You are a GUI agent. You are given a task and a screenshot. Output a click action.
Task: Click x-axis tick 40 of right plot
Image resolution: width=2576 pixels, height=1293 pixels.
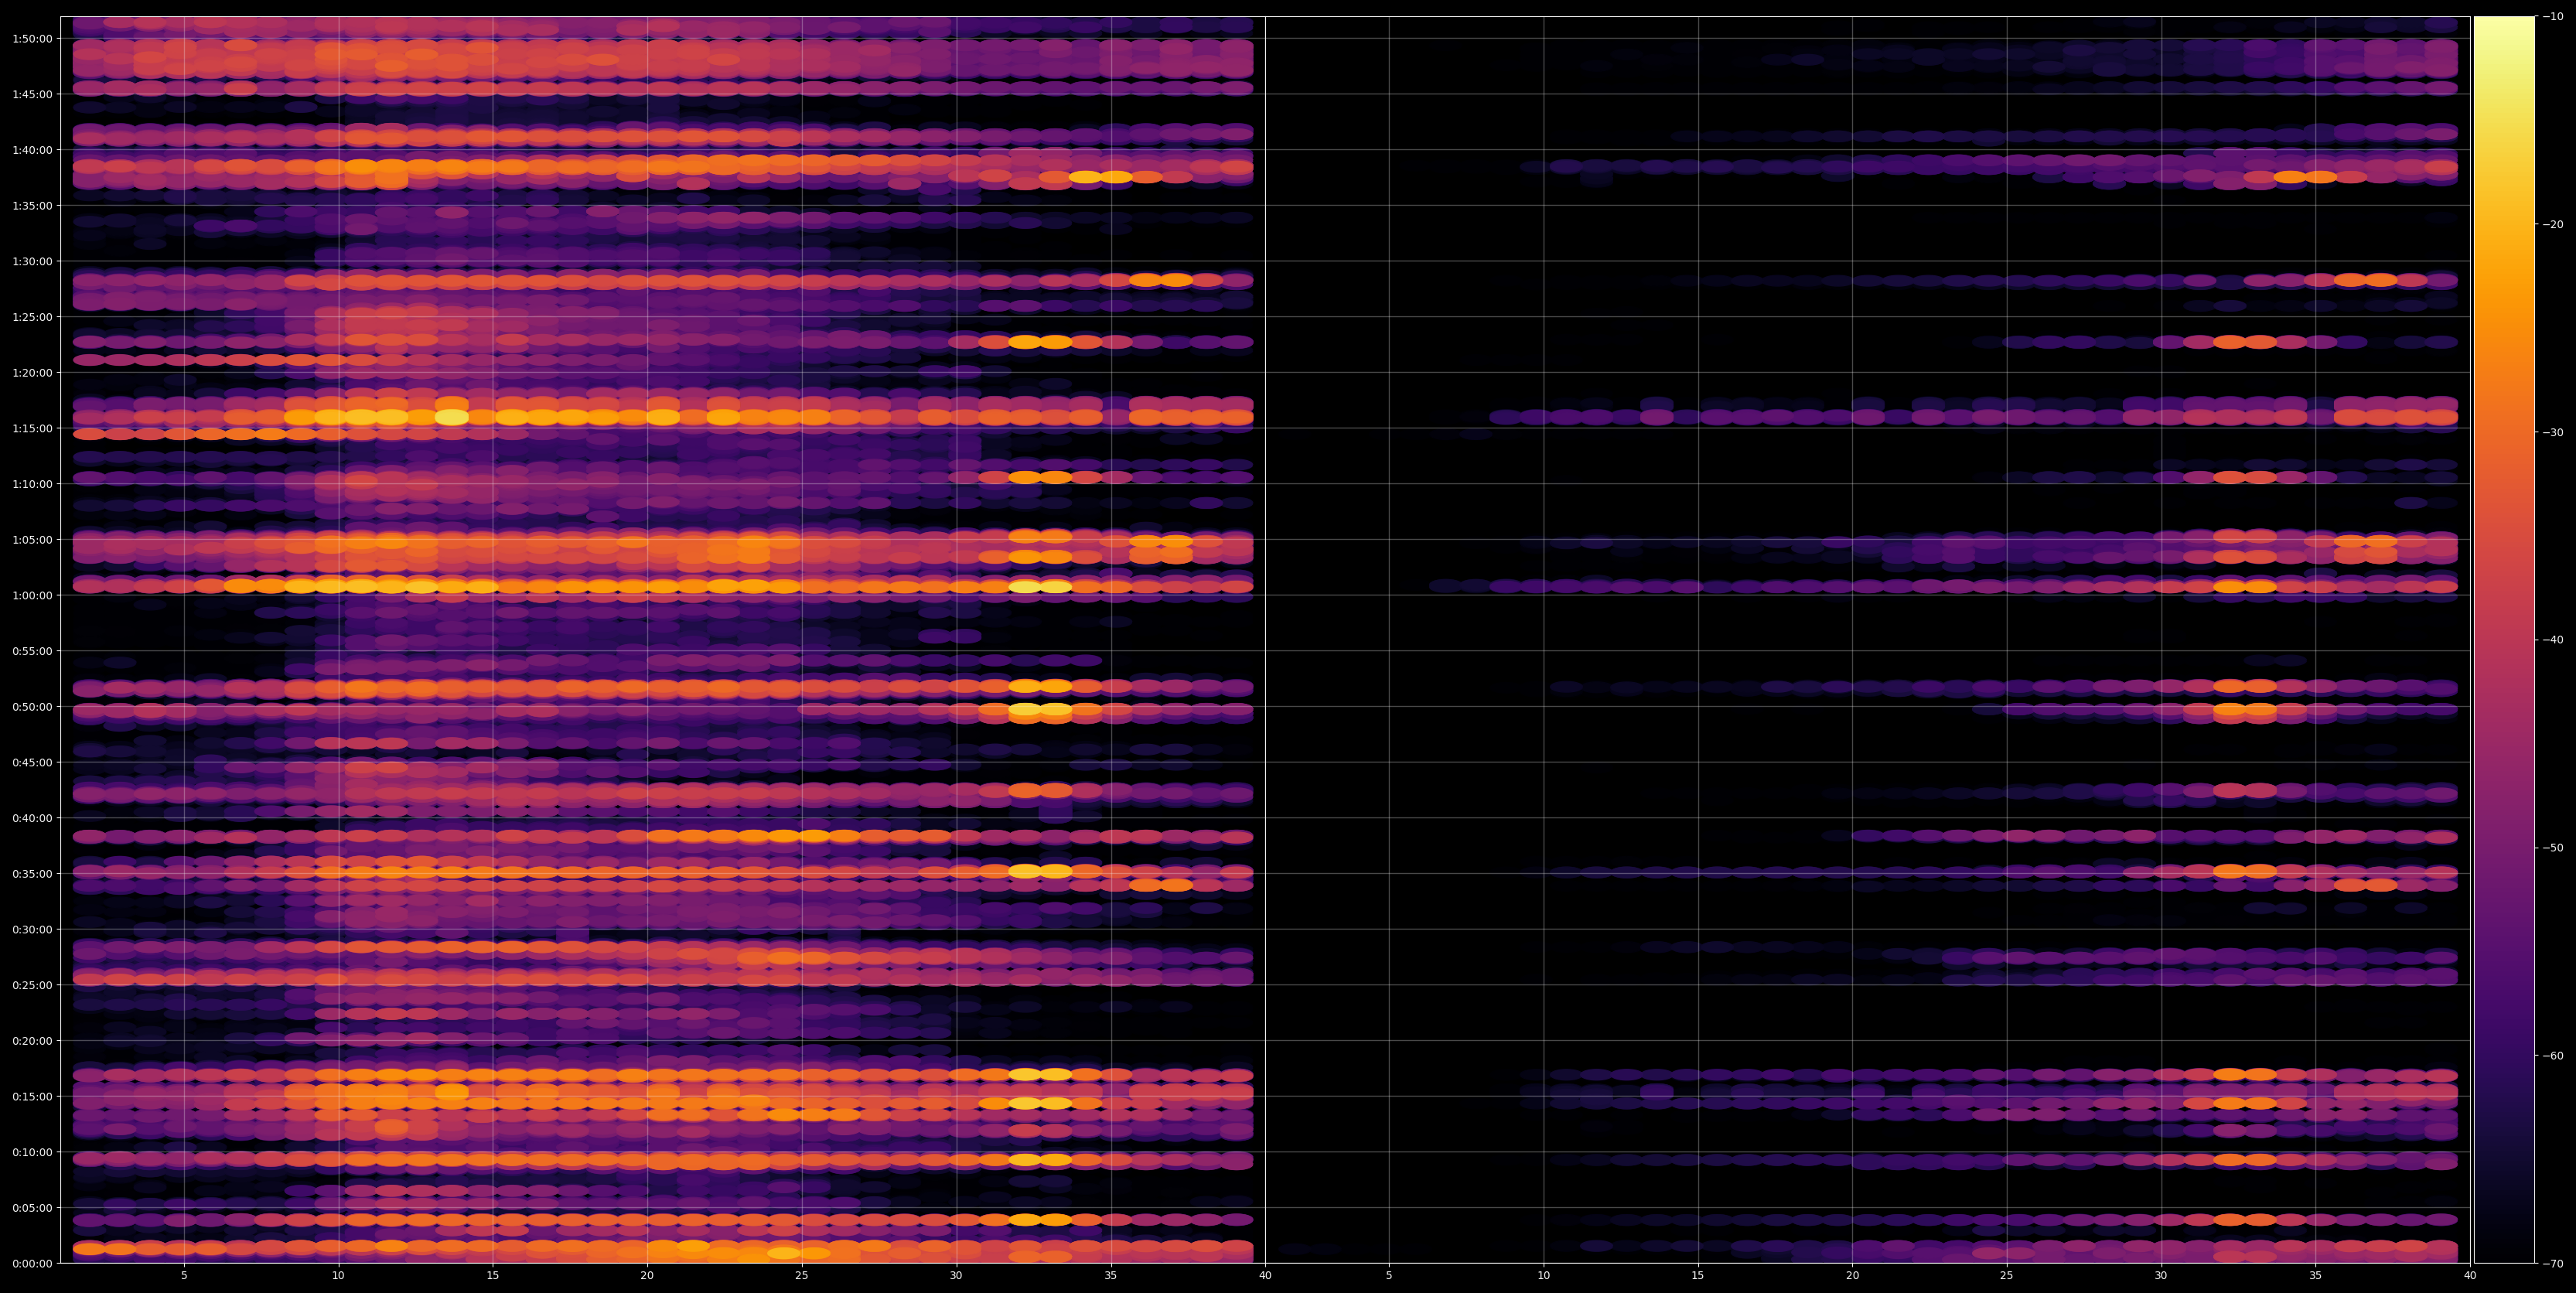click(x=2470, y=1276)
